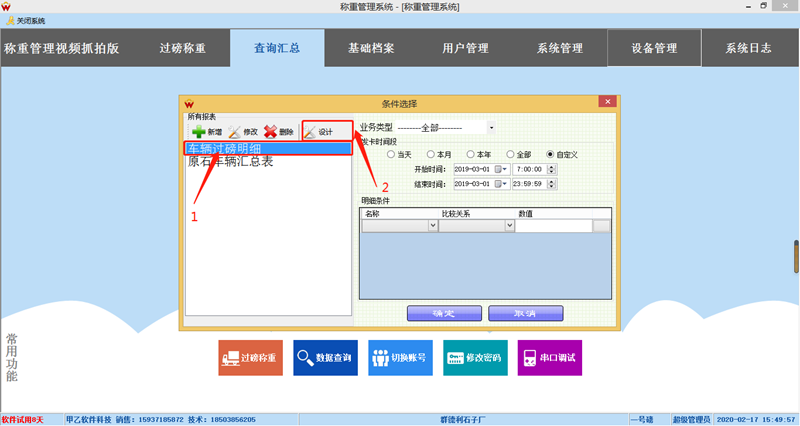This screenshot has width=800, height=426.
Task: Switch to the 基础档案 tab
Action: [371, 48]
